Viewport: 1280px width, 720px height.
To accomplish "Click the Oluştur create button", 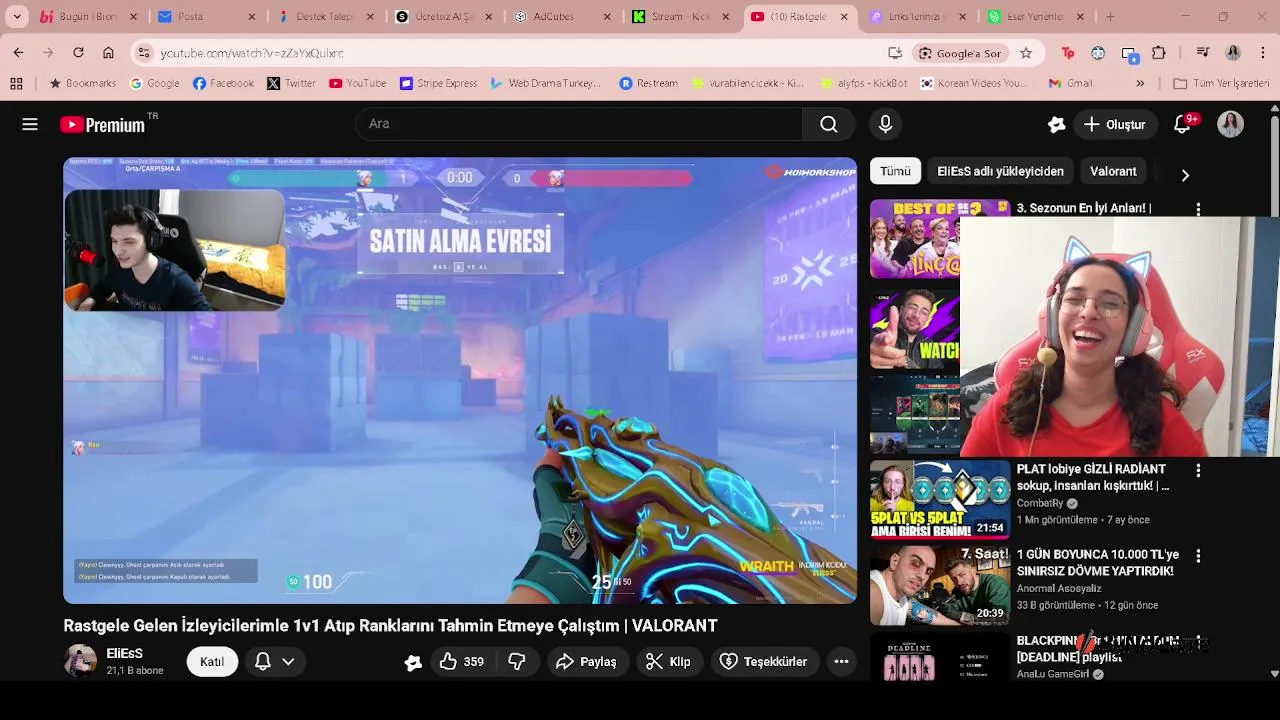I will (x=1114, y=125).
